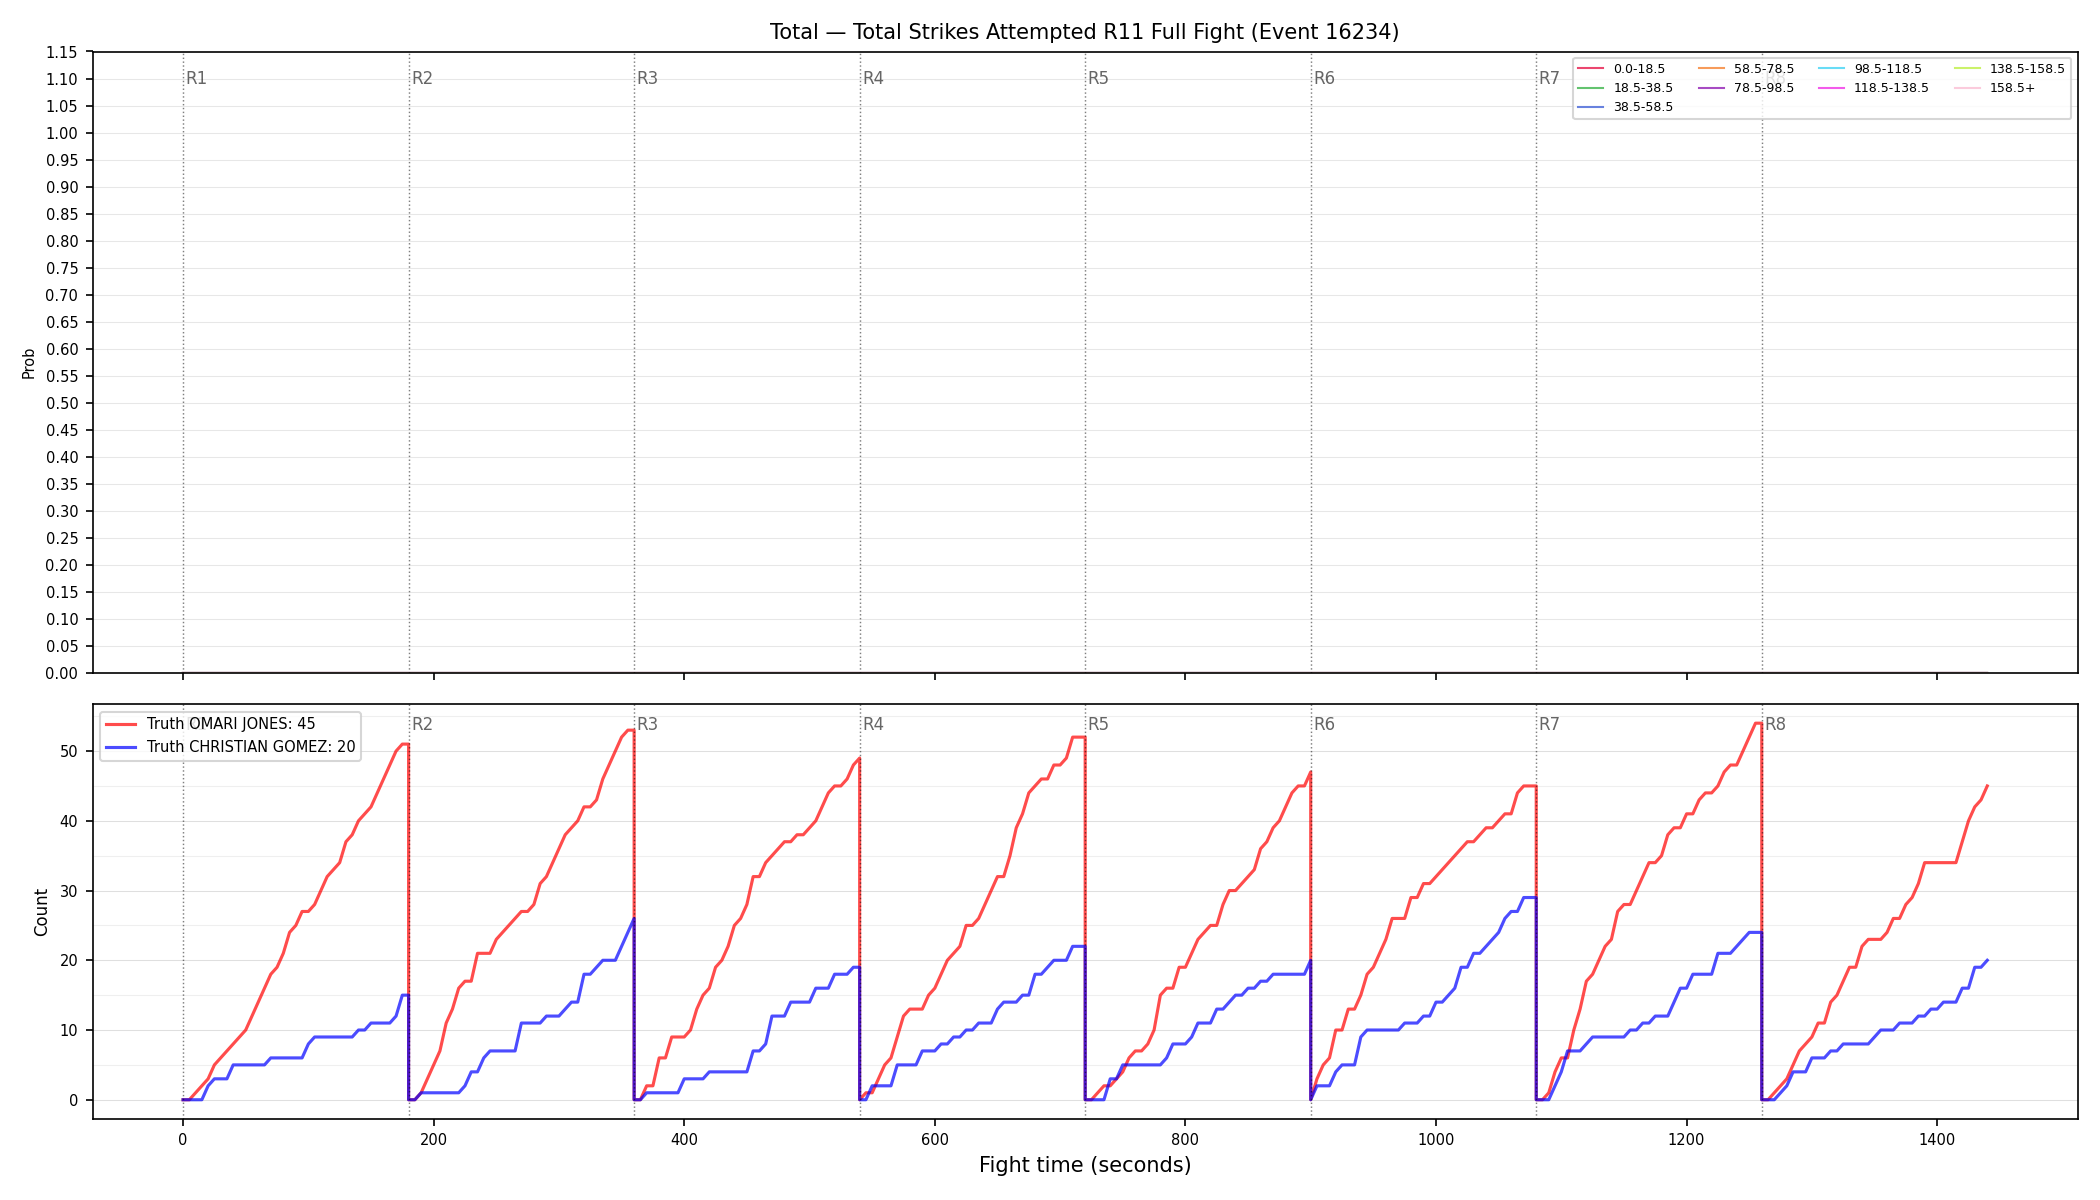Click the R1 round marker in probability plot
2100x1200 pixels.
(x=197, y=78)
